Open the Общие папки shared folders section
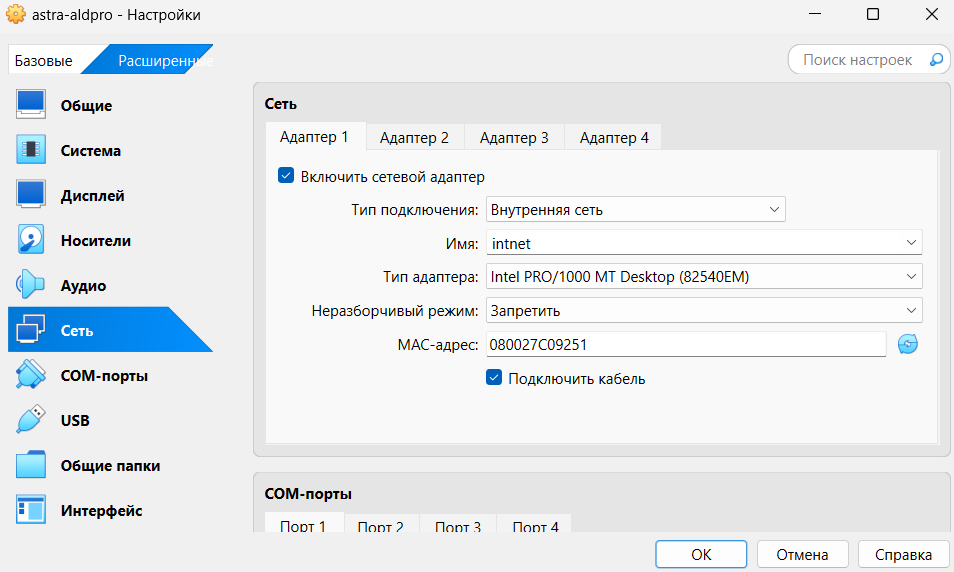 (110, 466)
